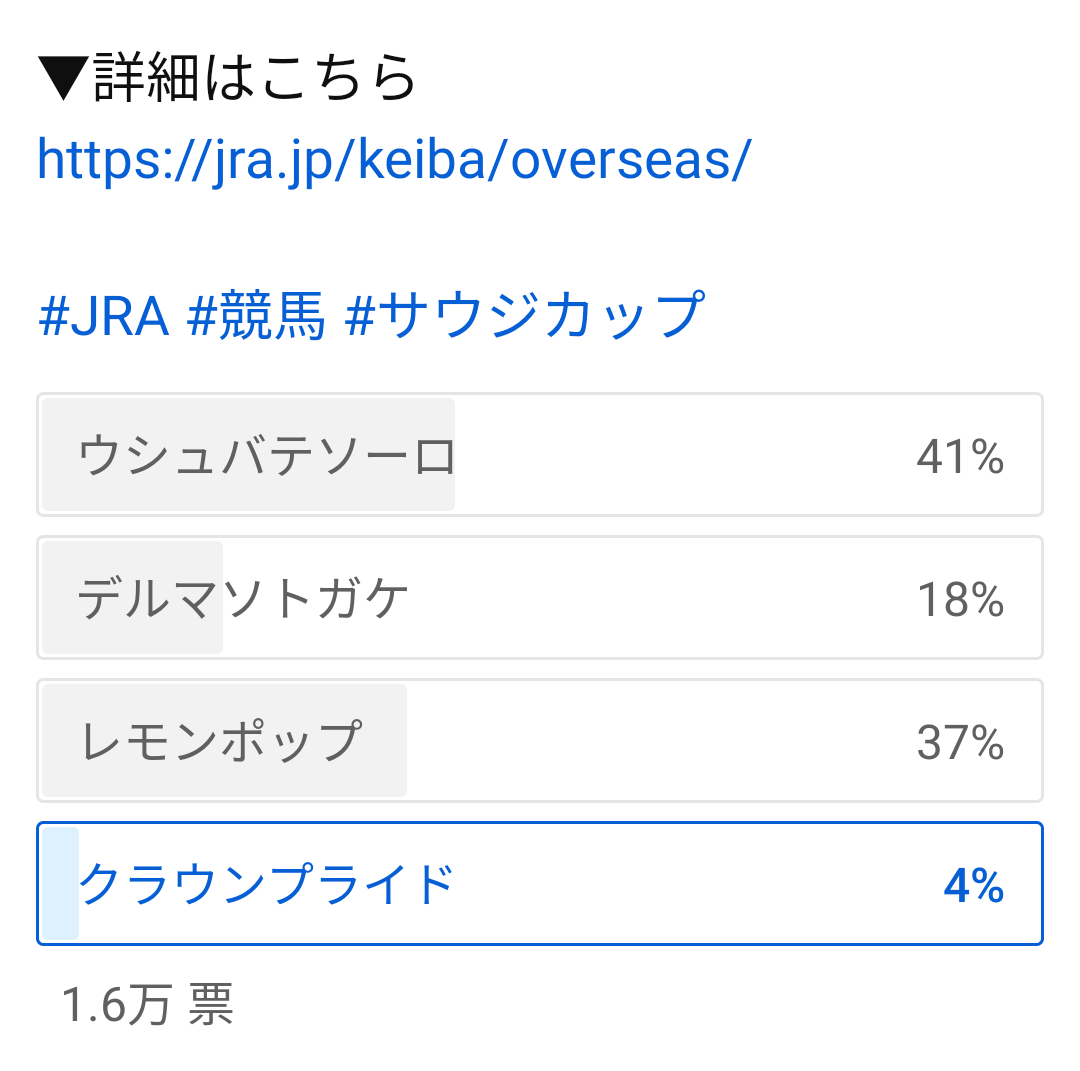Open the #JRA hashtag
This screenshot has width=1080, height=1071.
(x=103, y=316)
